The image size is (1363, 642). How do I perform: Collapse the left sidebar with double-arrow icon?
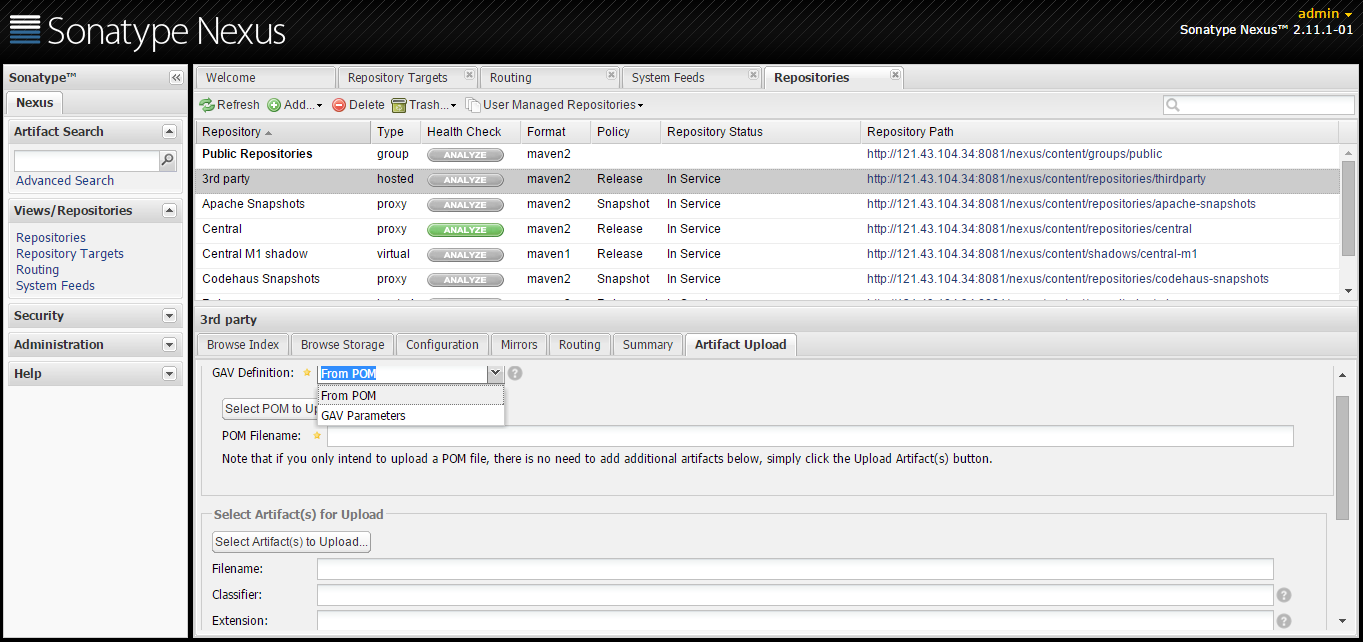[176, 78]
